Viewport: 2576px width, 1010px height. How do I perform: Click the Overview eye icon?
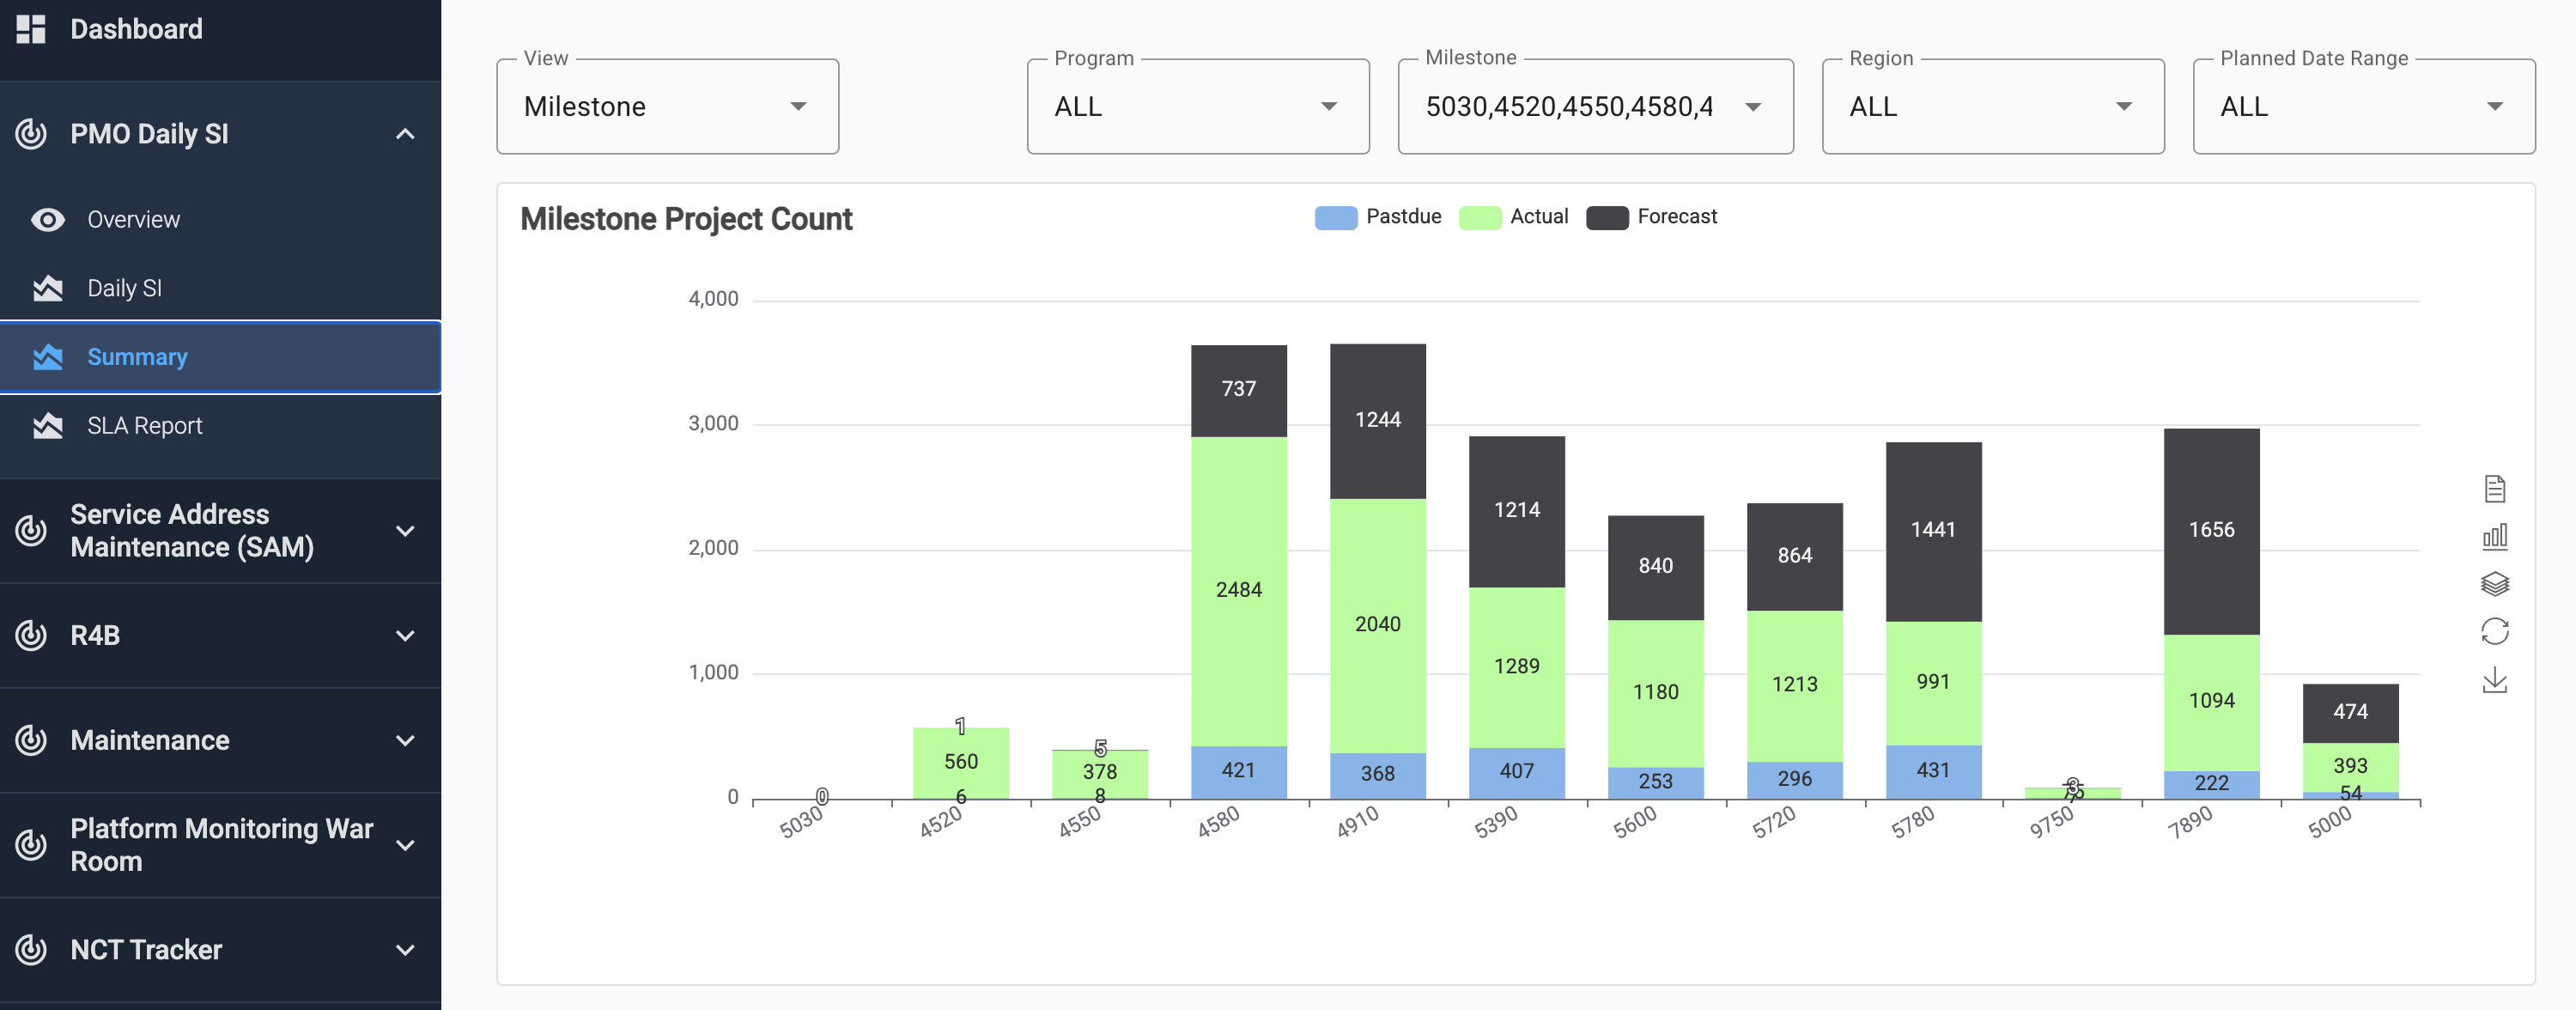click(x=47, y=220)
